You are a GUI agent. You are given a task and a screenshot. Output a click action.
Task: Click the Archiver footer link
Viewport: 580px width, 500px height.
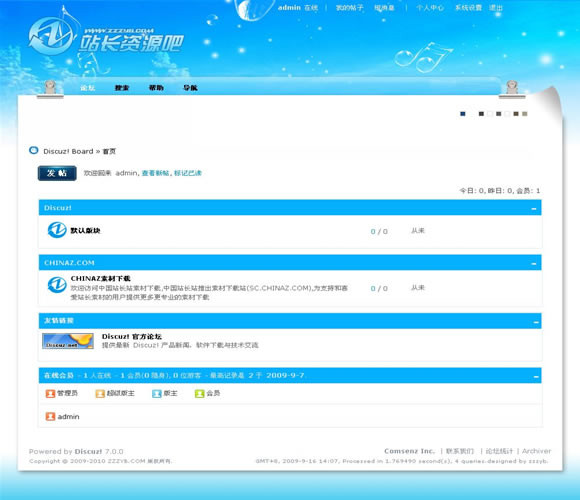pyautogui.click(x=536, y=451)
